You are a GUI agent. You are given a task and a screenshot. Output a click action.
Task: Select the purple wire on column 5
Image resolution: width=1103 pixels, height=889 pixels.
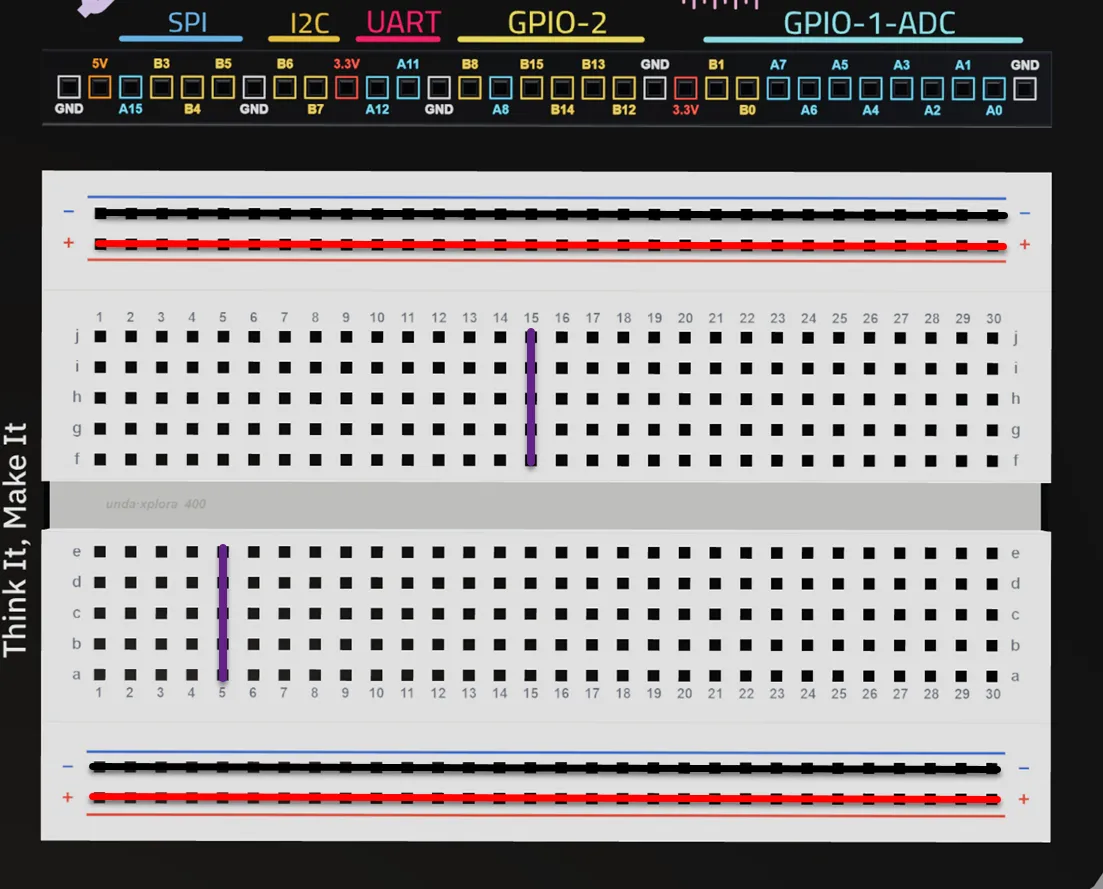[x=223, y=613]
